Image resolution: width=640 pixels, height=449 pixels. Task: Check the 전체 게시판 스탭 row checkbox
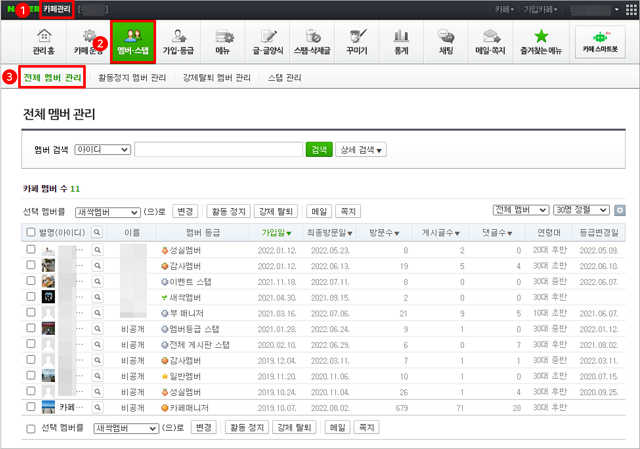click(31, 344)
